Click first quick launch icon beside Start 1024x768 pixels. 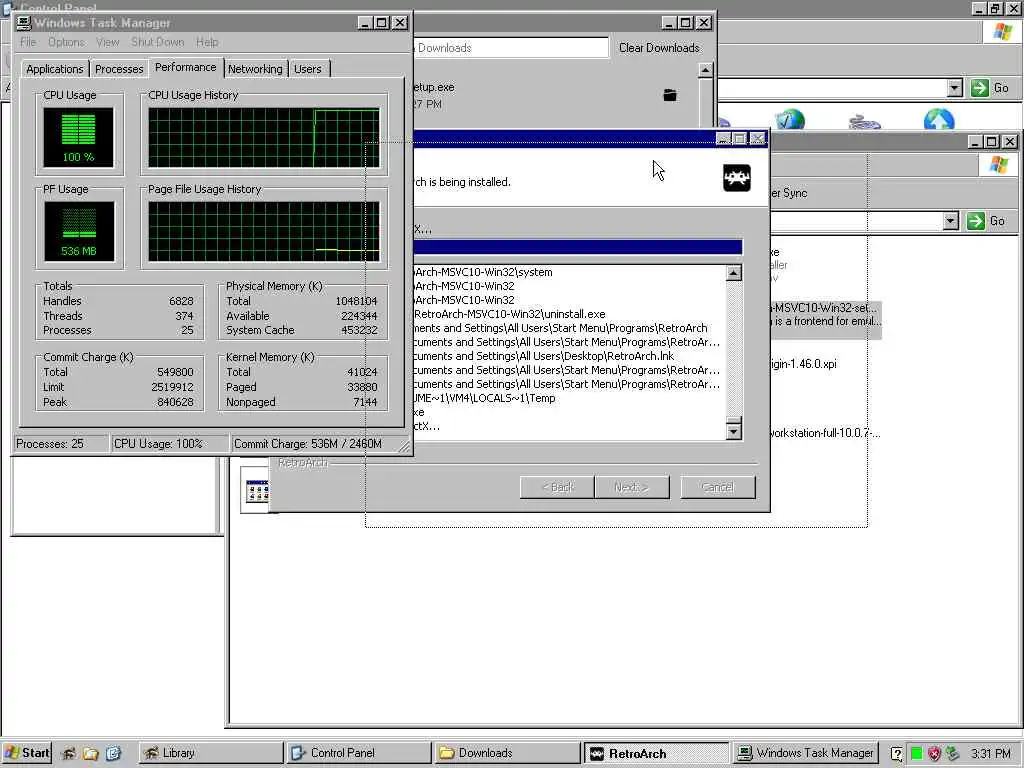click(68, 753)
